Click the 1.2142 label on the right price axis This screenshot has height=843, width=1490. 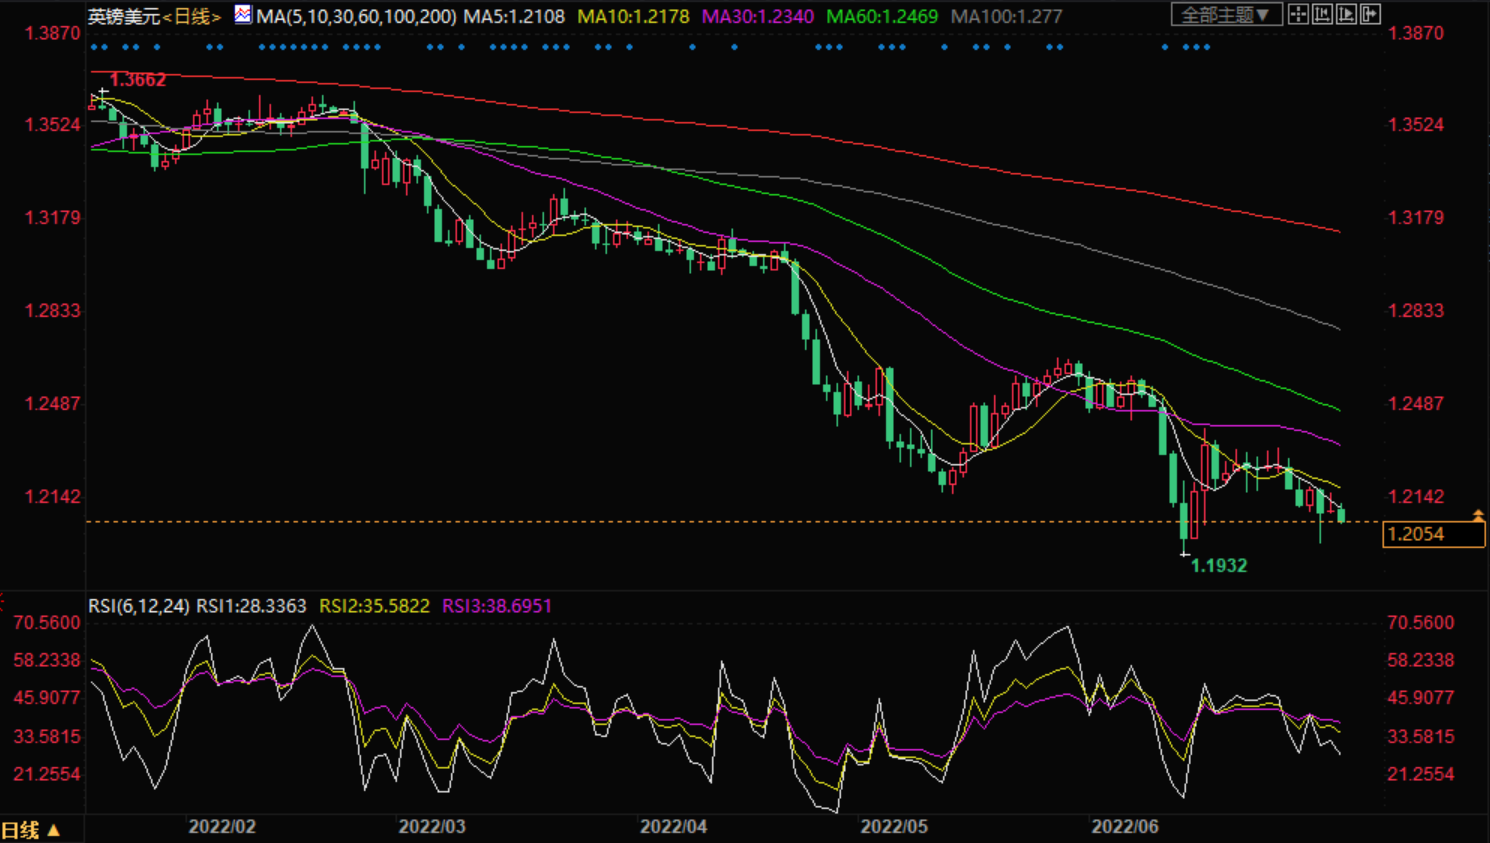pyautogui.click(x=1416, y=497)
